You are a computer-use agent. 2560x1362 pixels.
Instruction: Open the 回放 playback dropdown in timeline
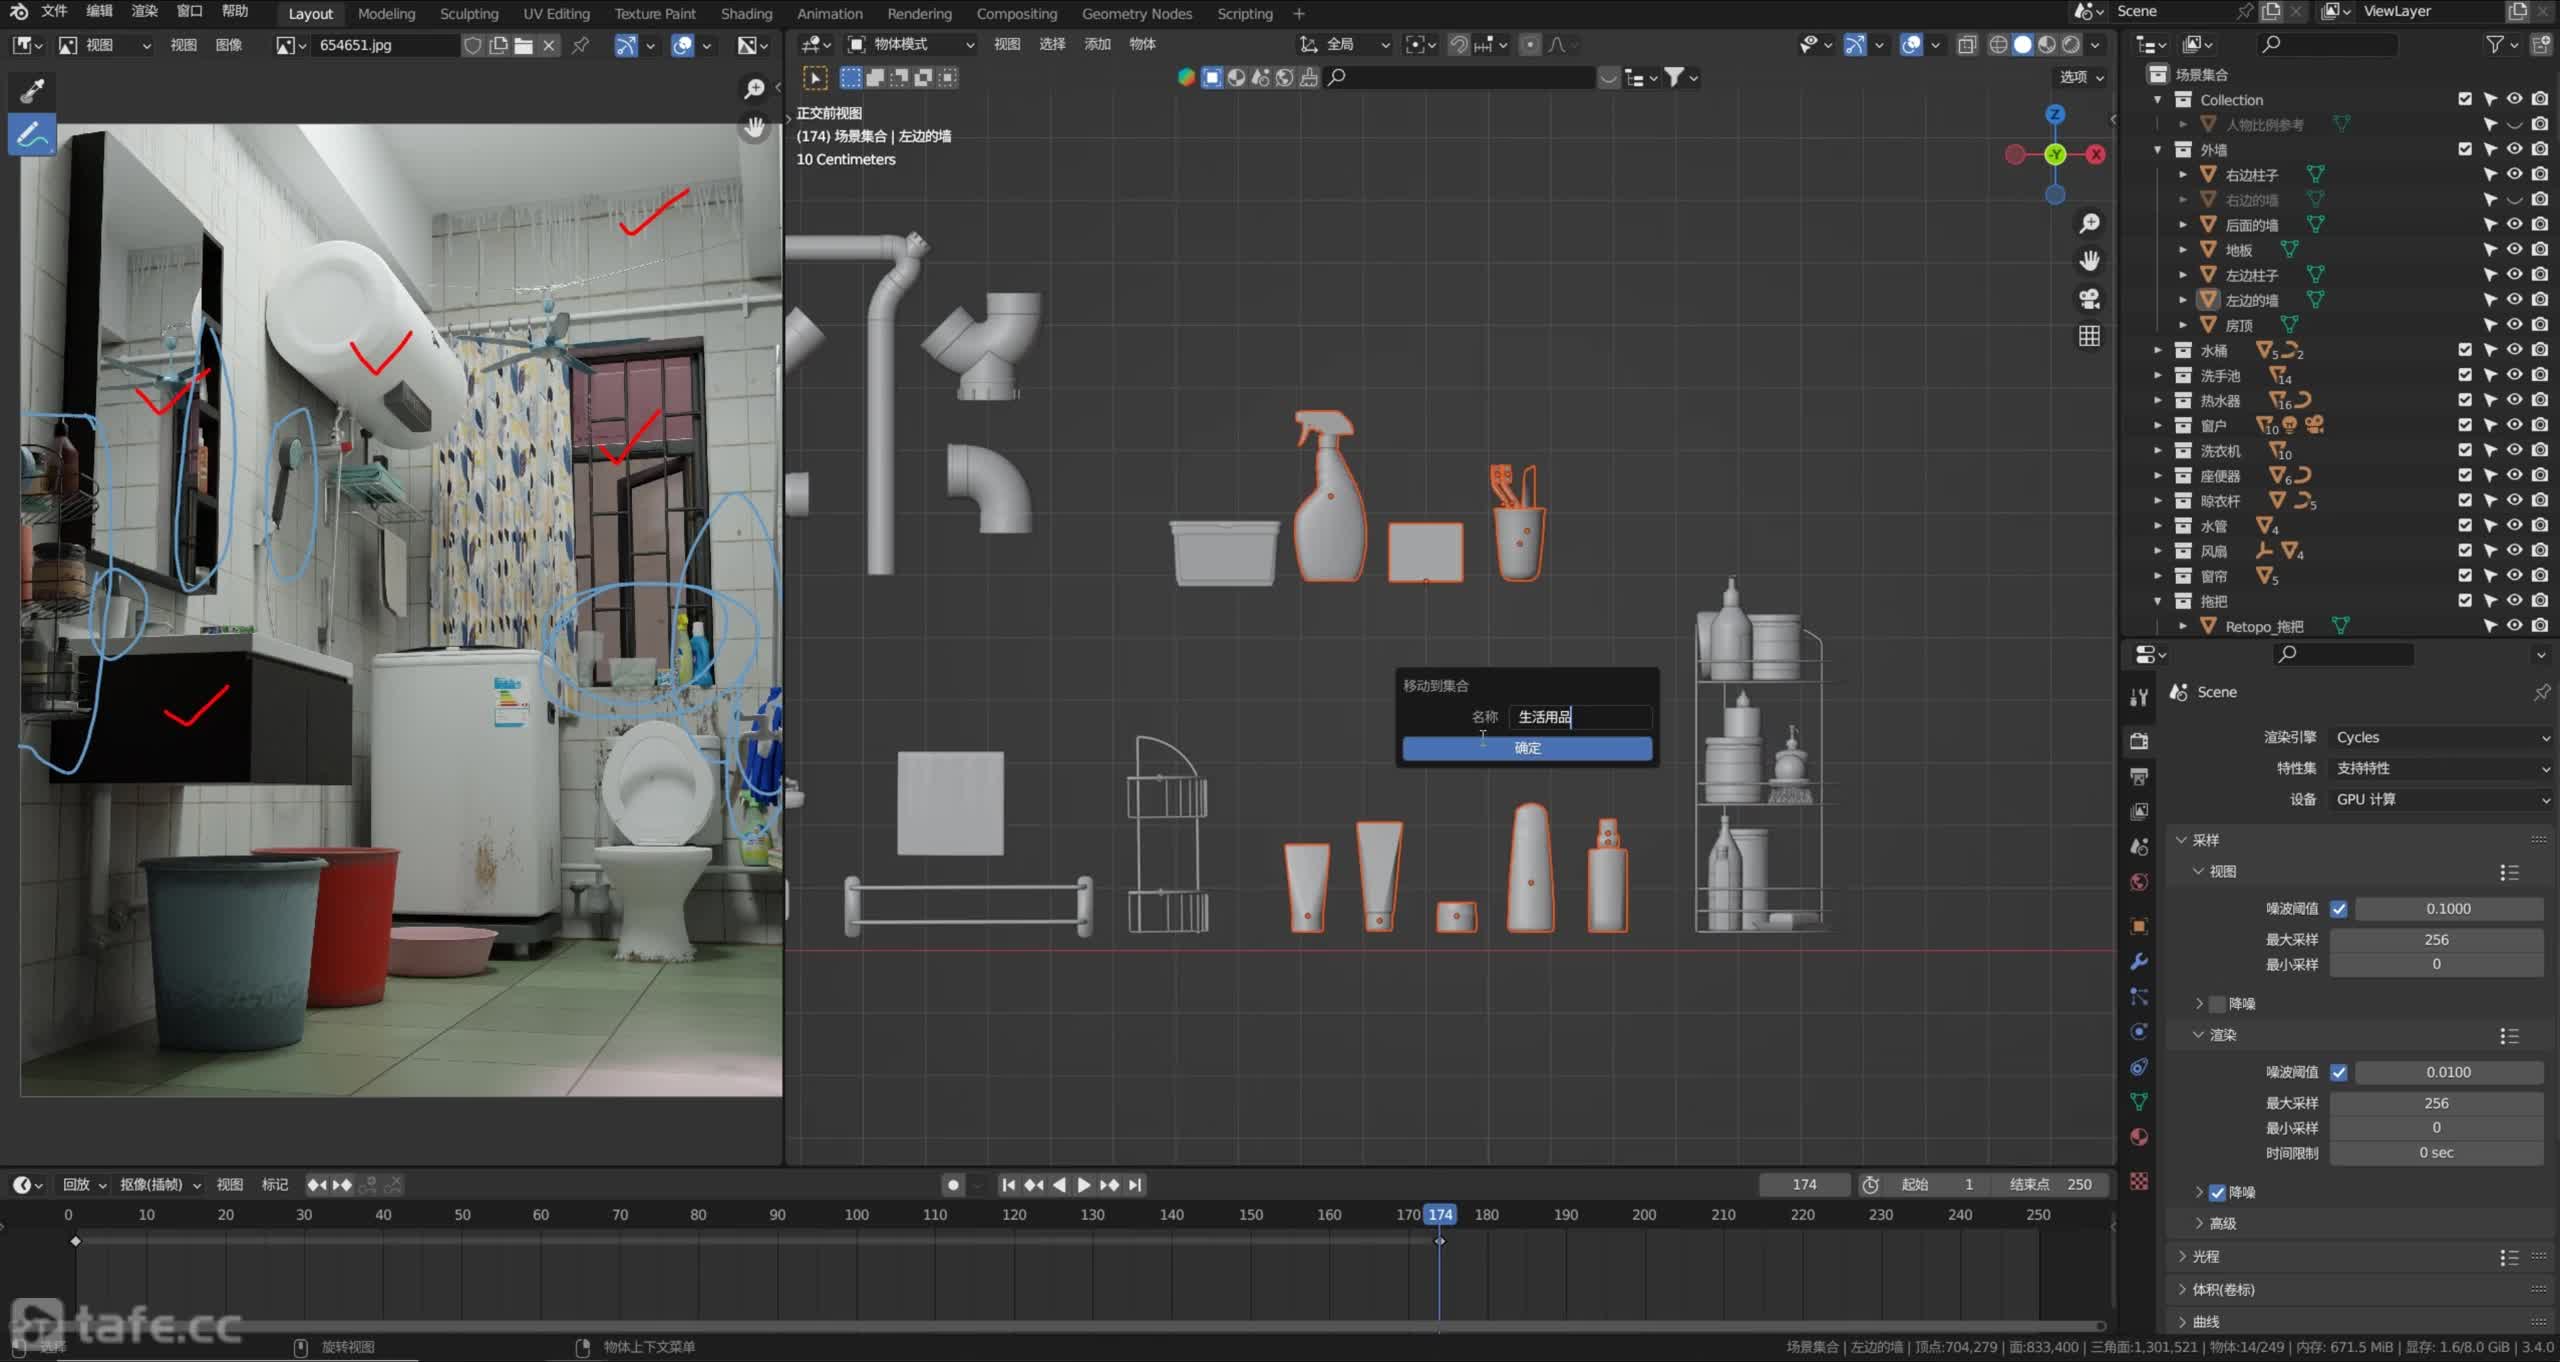point(84,1185)
